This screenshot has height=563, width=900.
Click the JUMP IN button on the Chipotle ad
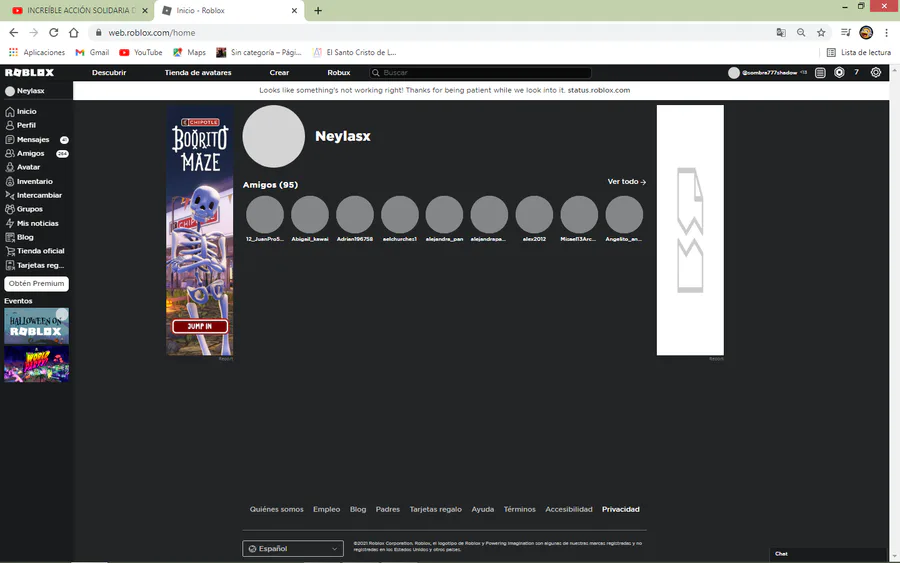point(200,326)
